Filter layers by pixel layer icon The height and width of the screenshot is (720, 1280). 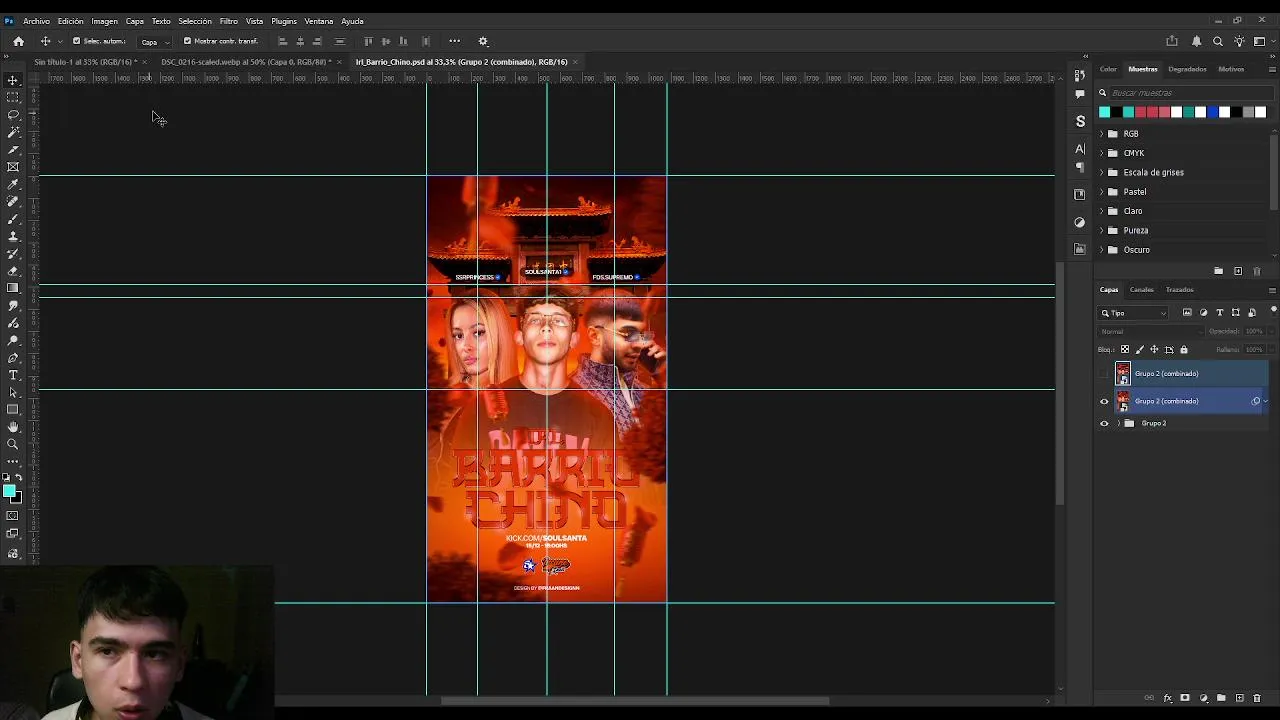click(x=1187, y=313)
